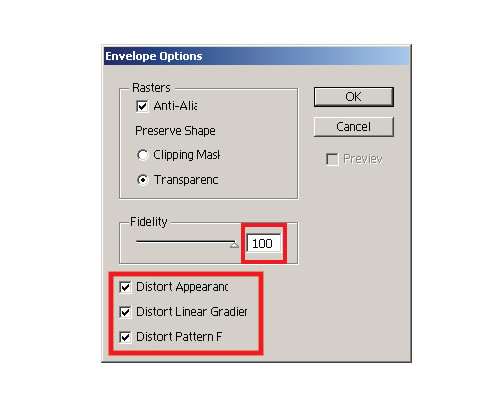Click the Fidelity slider thumb triangle
The width and height of the screenshot is (500, 401).
click(x=234, y=245)
